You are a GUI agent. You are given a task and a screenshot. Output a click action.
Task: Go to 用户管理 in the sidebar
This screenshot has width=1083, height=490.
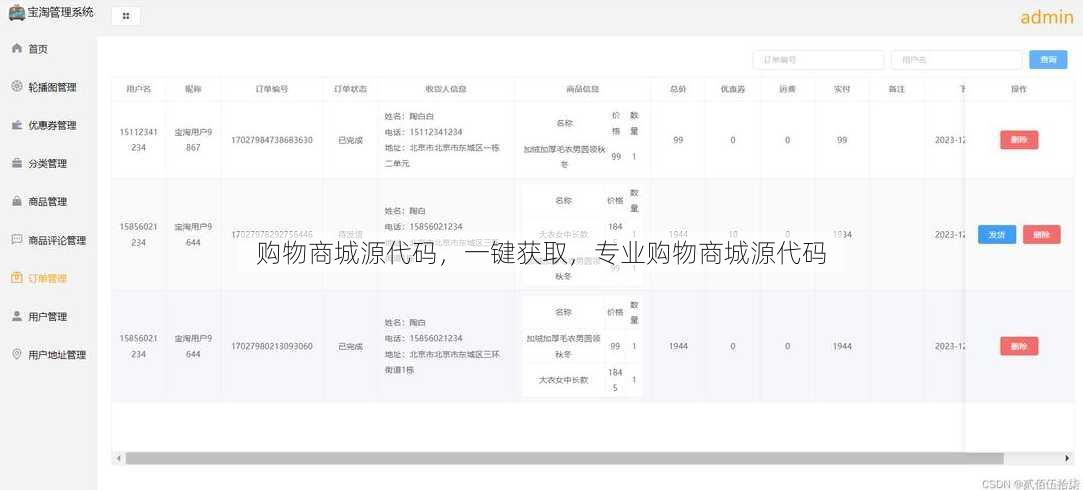[48, 317]
